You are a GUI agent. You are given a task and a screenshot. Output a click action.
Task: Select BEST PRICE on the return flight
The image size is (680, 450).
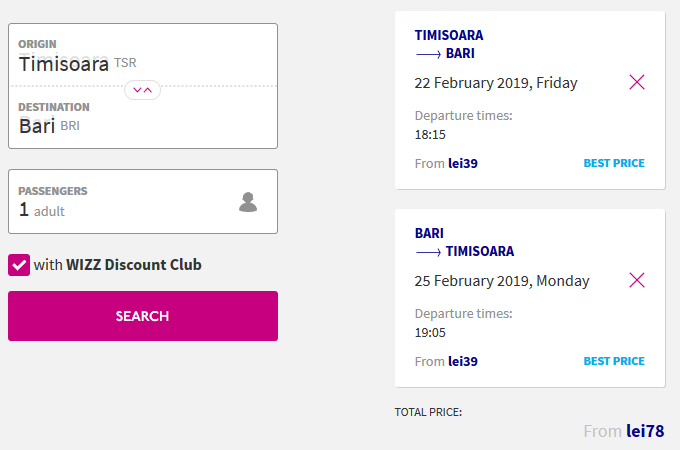[x=614, y=361]
